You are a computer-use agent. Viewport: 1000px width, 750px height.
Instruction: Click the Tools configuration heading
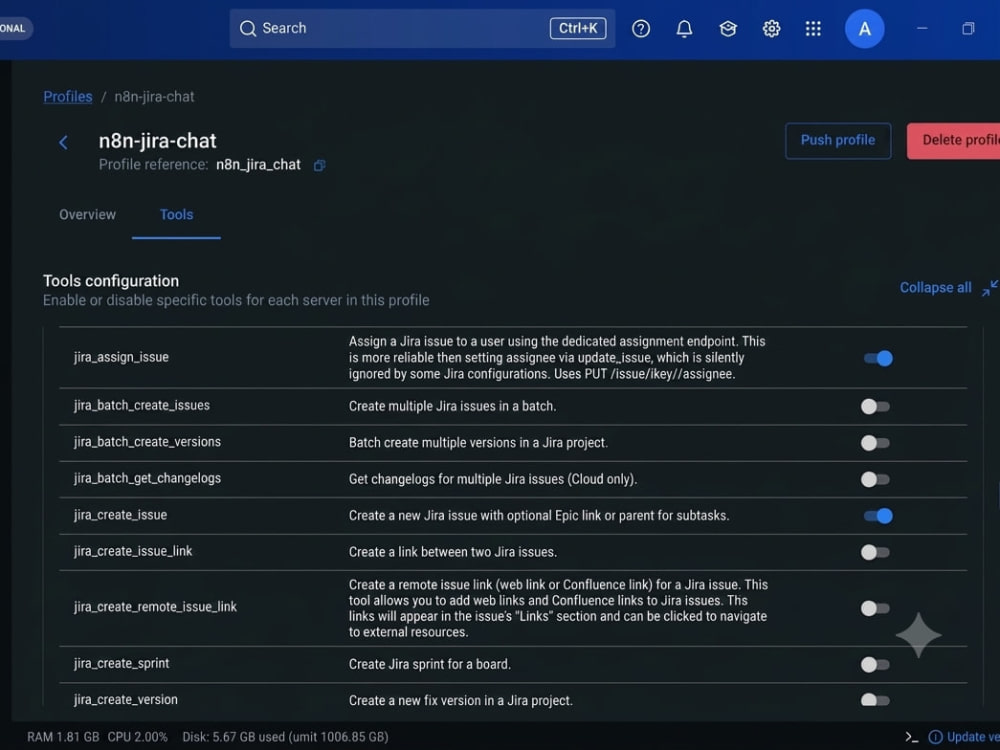coord(111,281)
